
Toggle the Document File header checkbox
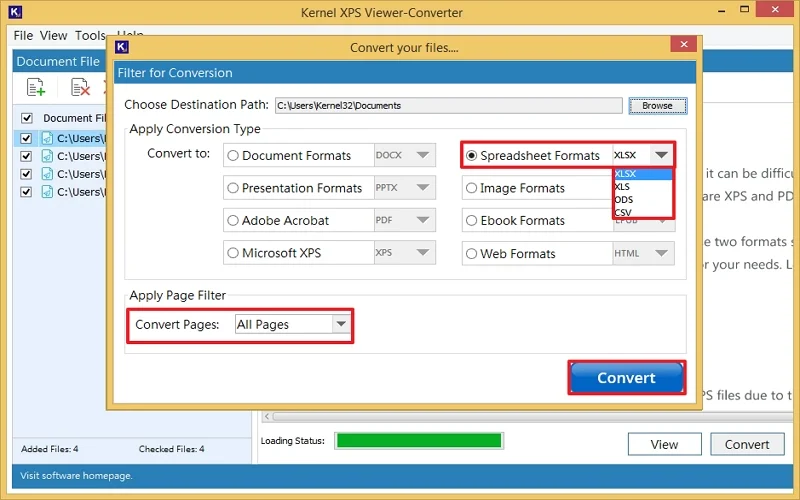pos(27,118)
